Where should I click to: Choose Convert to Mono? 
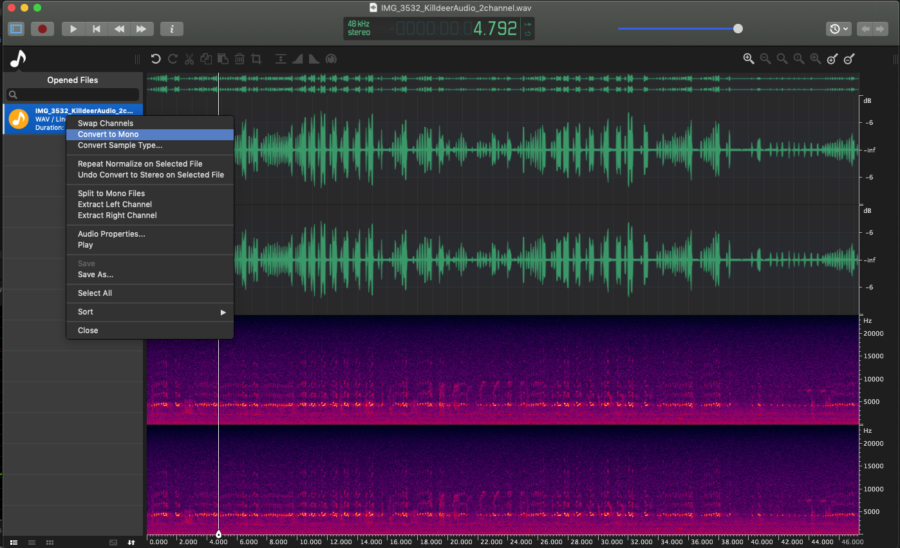(x=150, y=134)
